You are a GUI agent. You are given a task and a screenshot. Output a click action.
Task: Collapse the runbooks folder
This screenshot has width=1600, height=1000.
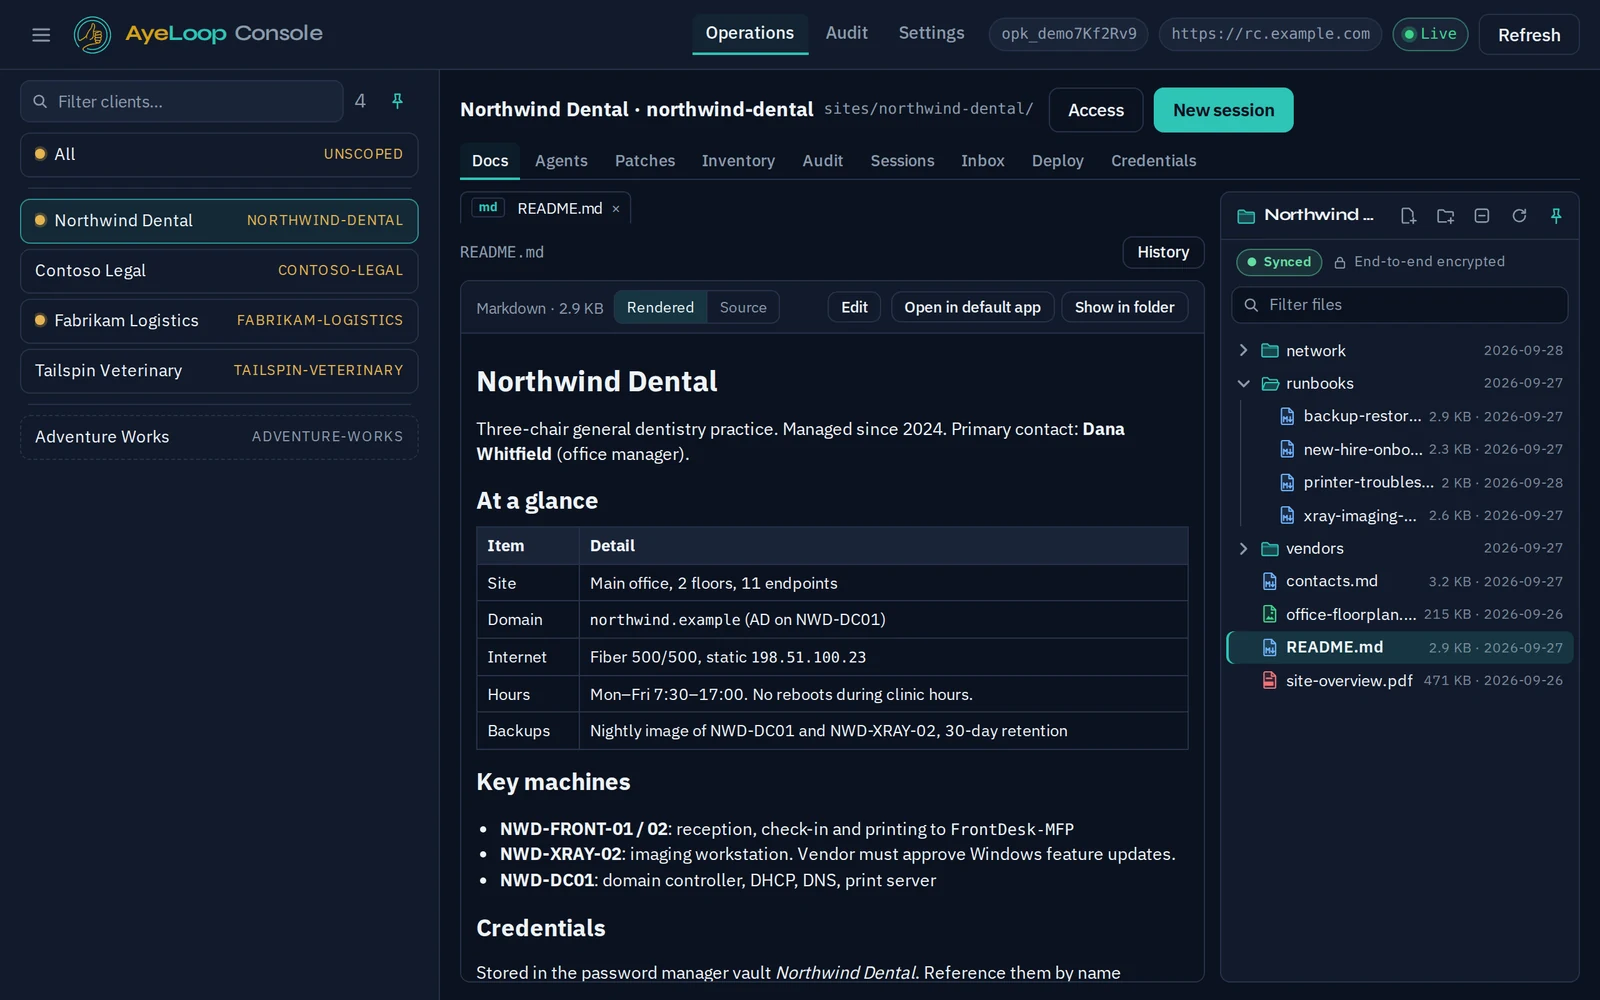click(x=1243, y=383)
